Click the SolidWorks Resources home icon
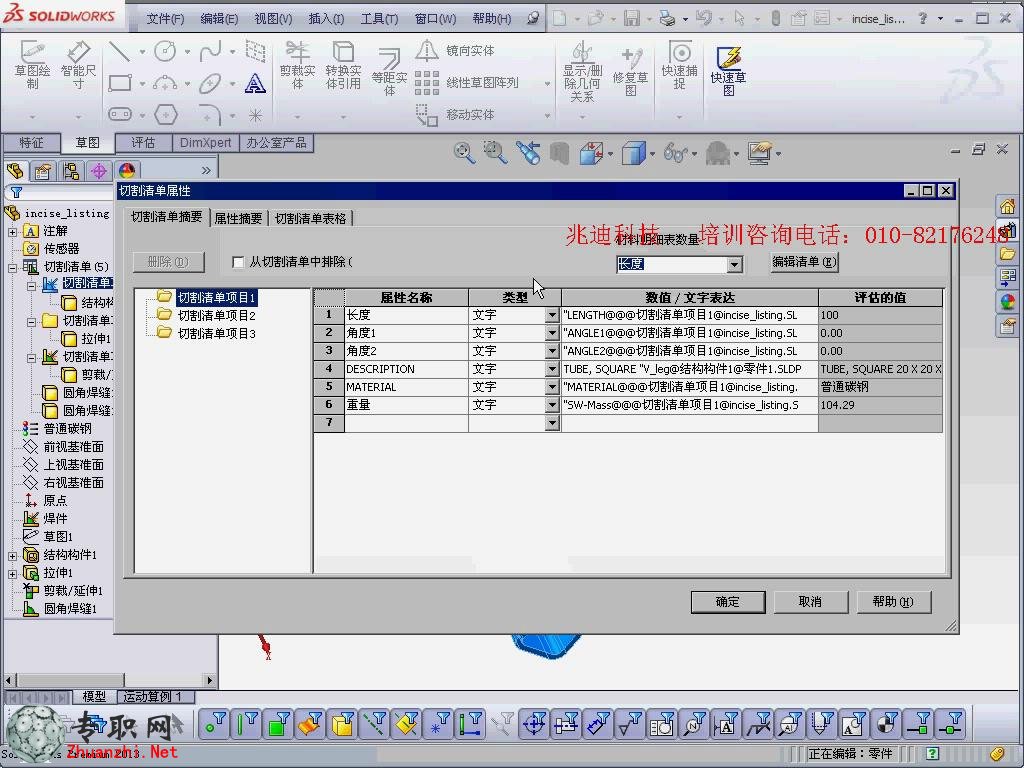The image size is (1024, 768). 1007,207
